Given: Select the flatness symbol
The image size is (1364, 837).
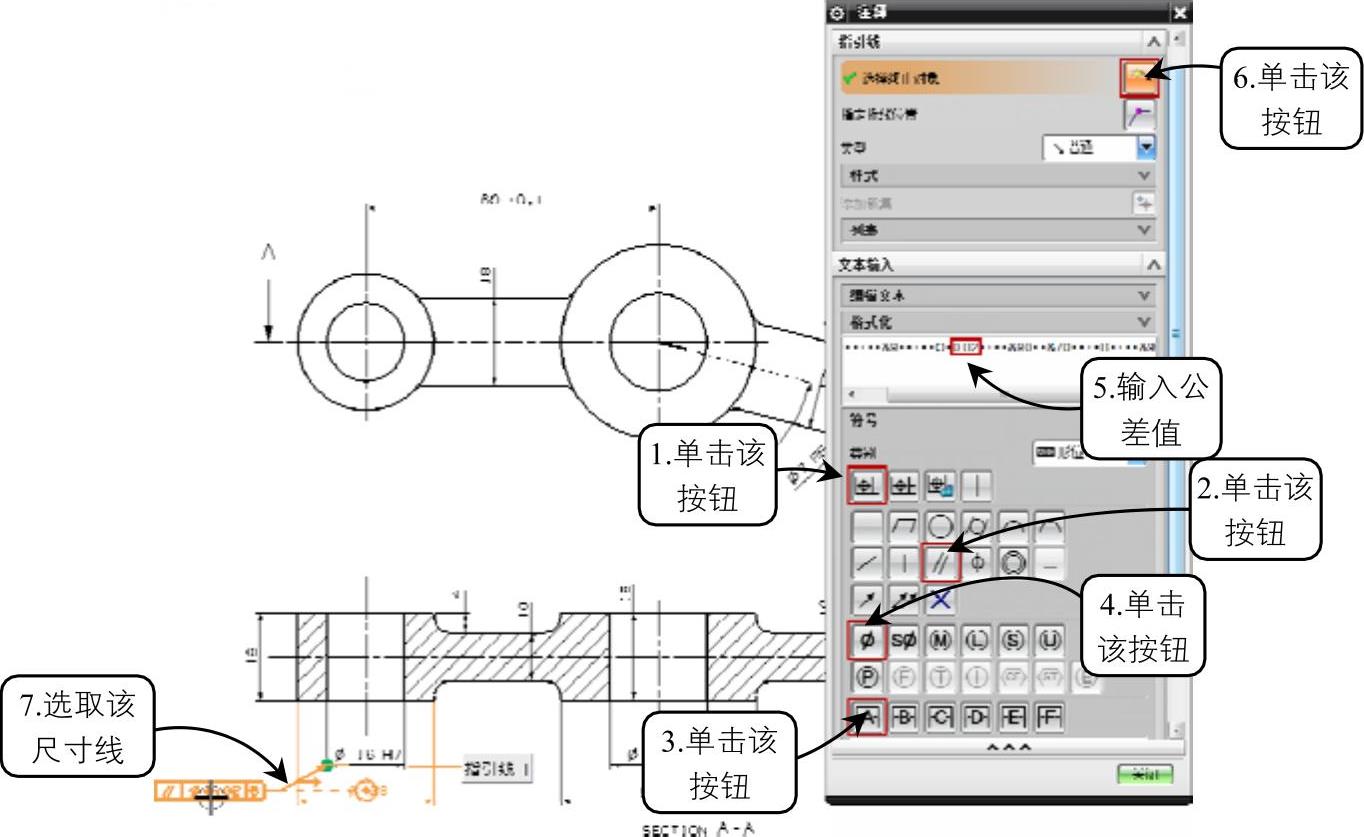Looking at the screenshot, I should coord(904,526).
